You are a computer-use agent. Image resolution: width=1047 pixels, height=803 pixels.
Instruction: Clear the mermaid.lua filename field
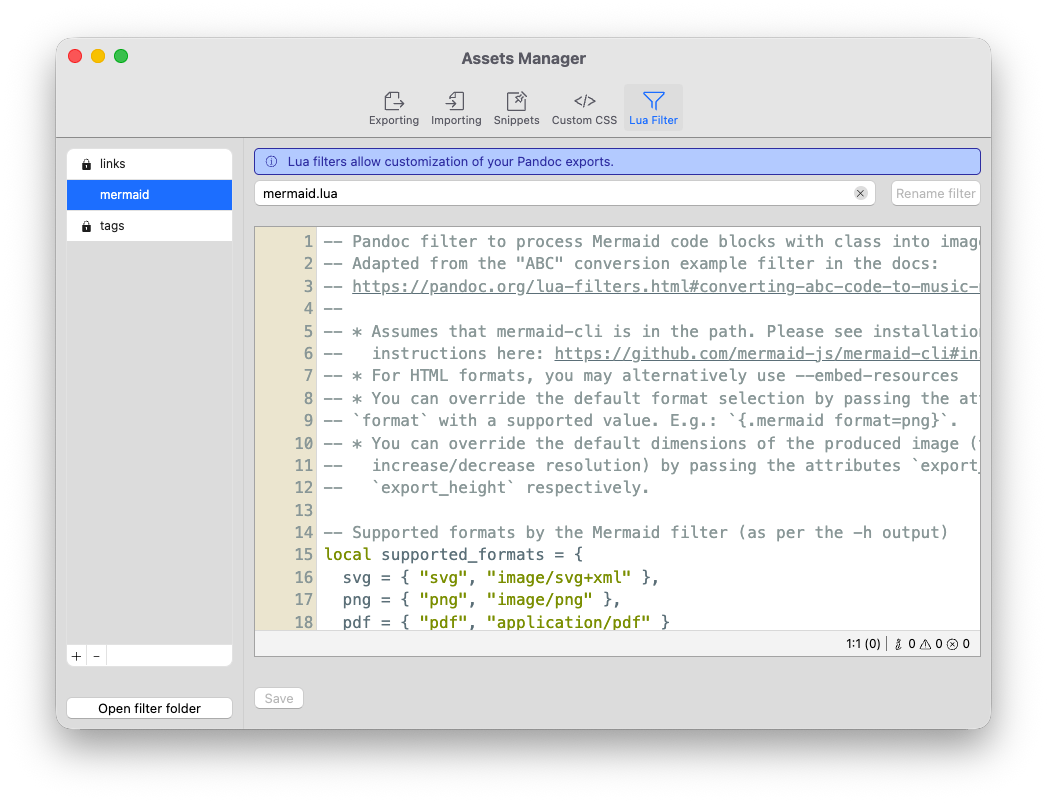click(860, 193)
